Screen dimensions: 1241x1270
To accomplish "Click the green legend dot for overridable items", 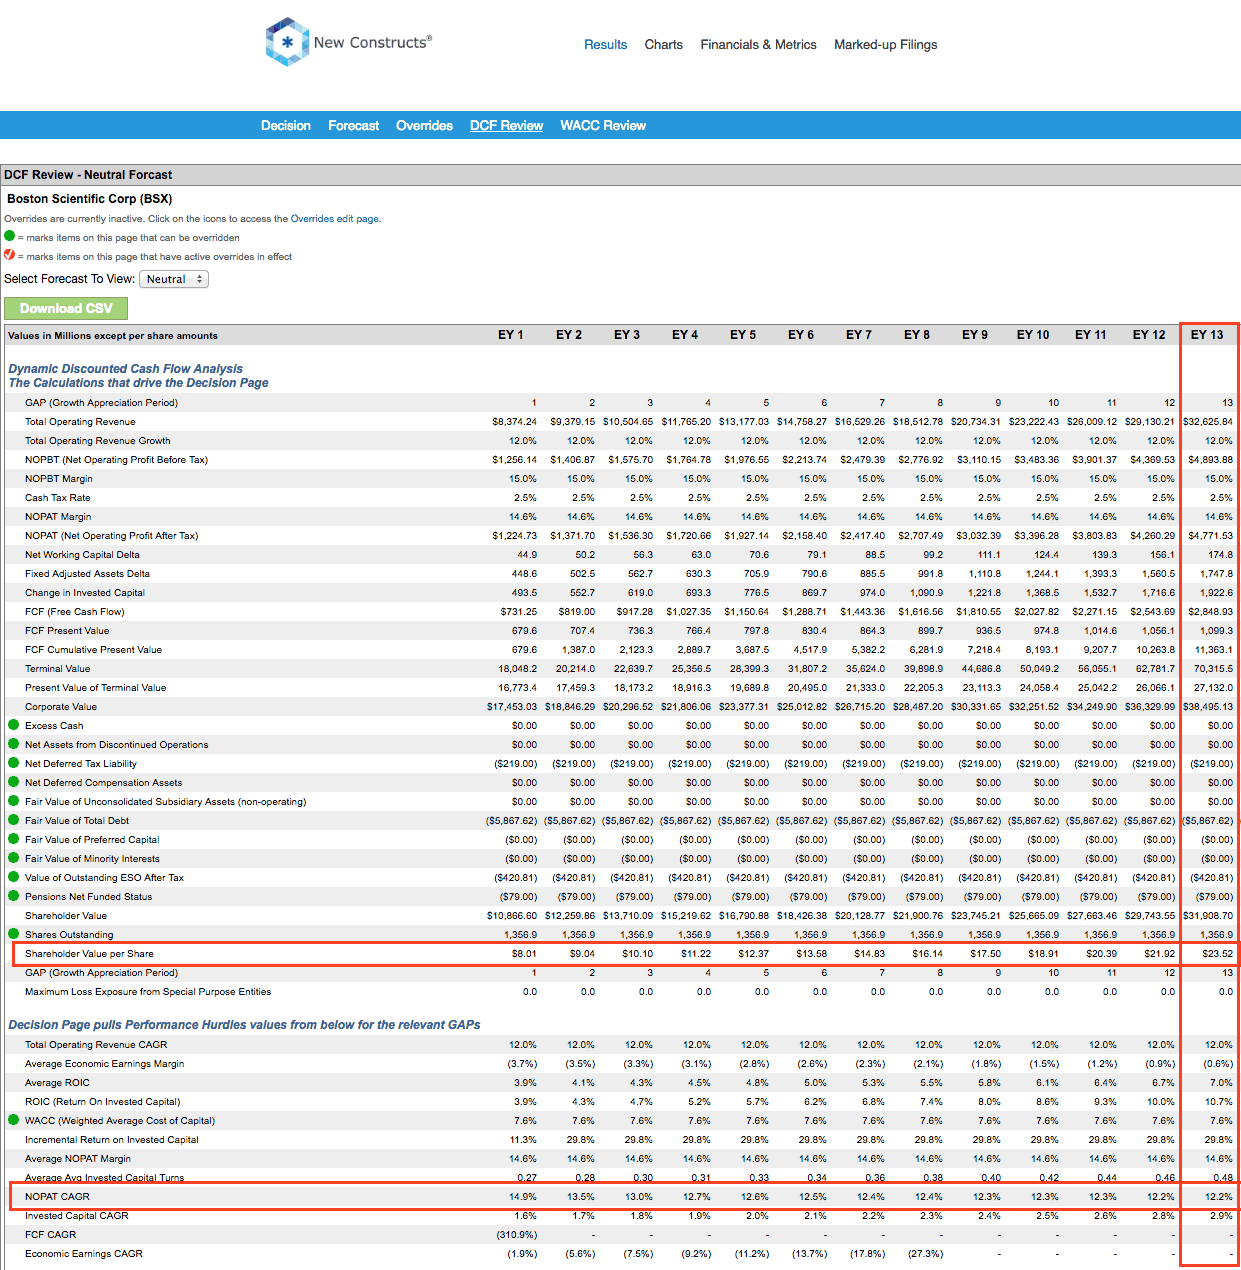I will coord(10,236).
